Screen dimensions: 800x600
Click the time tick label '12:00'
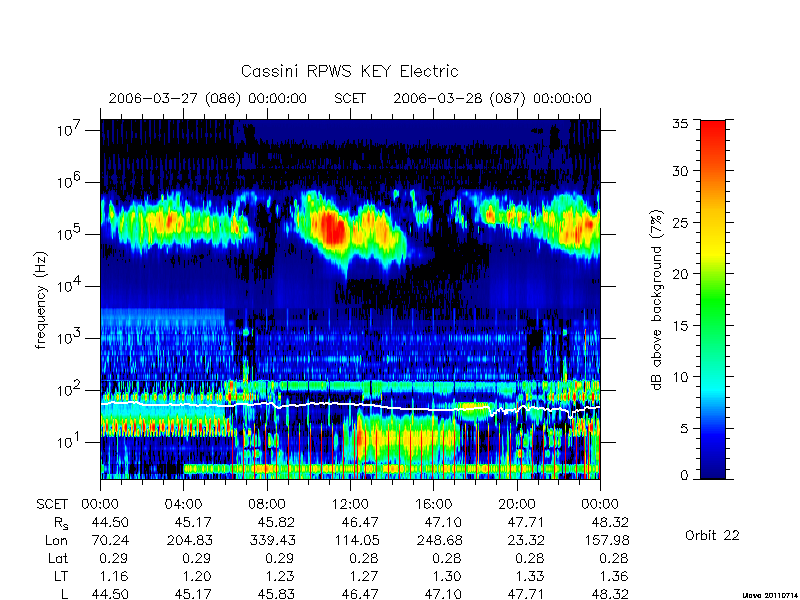click(350, 505)
